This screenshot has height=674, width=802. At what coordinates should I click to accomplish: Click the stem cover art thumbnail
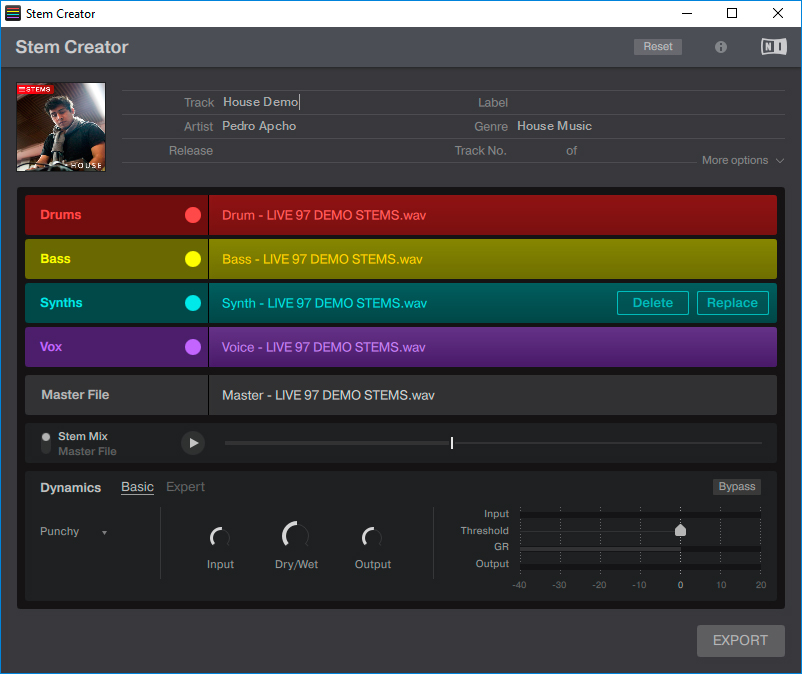coord(61,127)
